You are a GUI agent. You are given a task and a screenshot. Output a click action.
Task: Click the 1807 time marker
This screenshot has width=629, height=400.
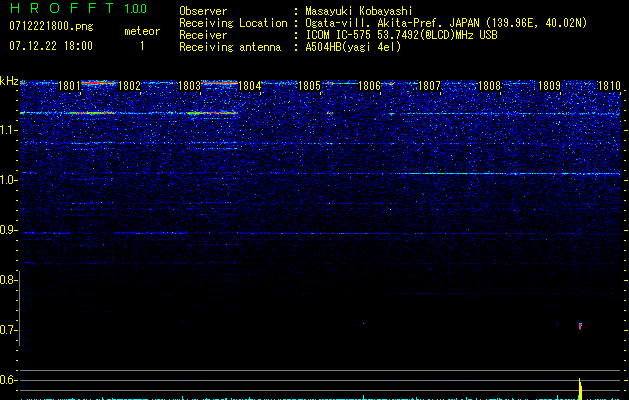tap(429, 86)
